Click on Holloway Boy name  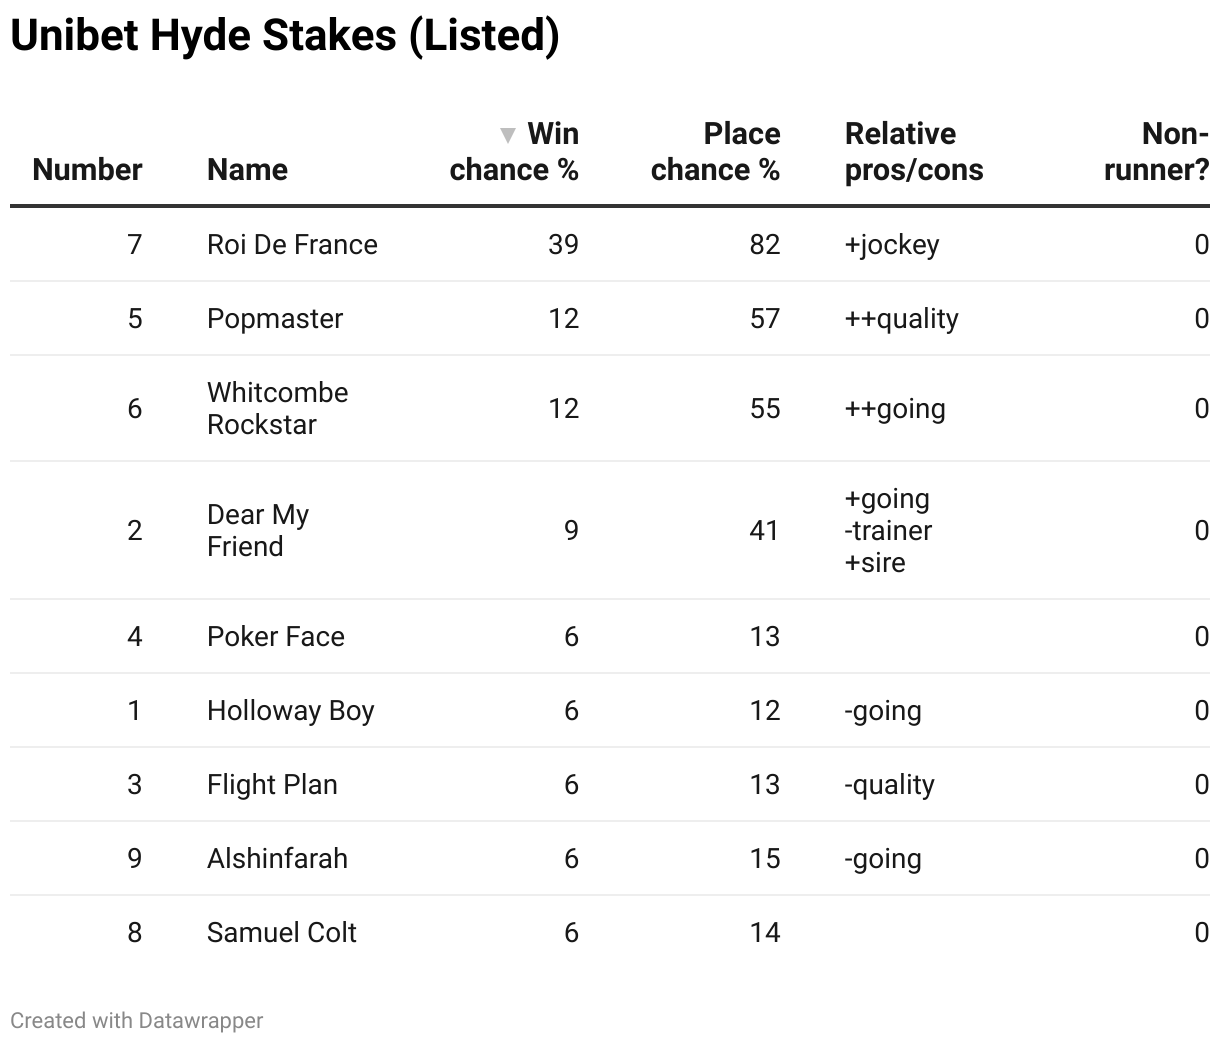point(290,710)
